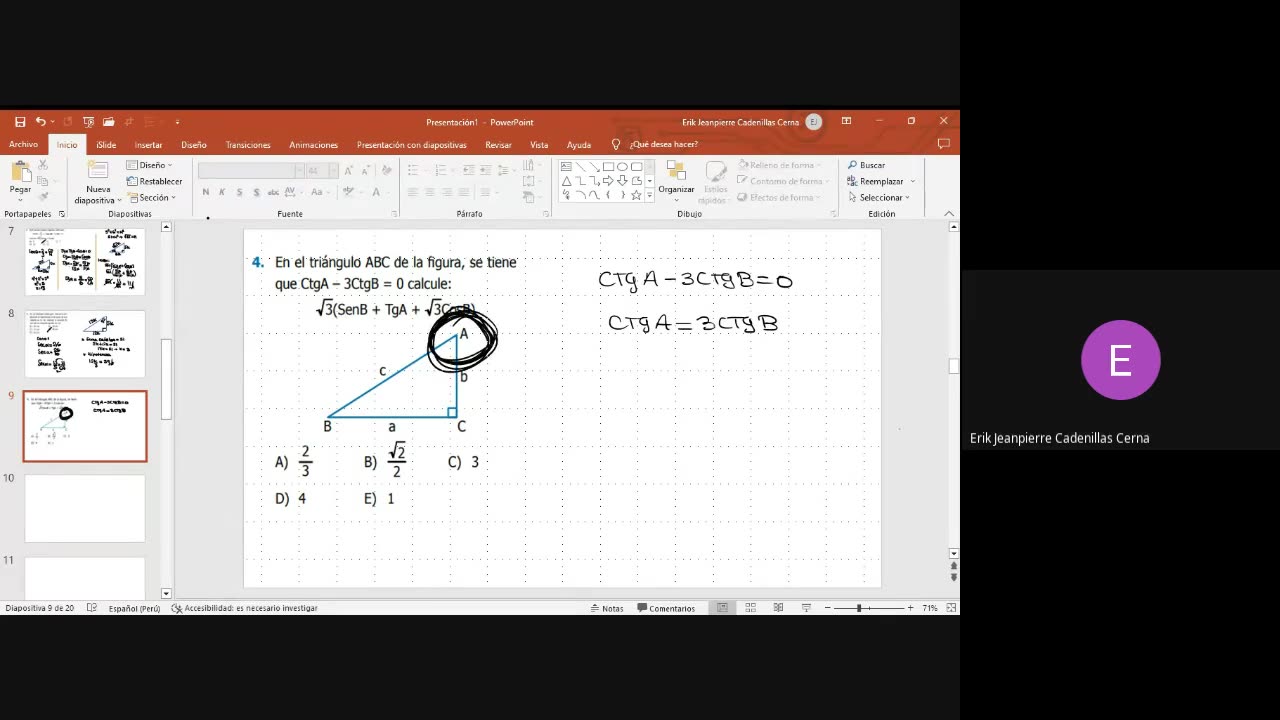Click the Buscar search icon
Image resolution: width=1280 pixels, height=720 pixels.
pos(853,165)
